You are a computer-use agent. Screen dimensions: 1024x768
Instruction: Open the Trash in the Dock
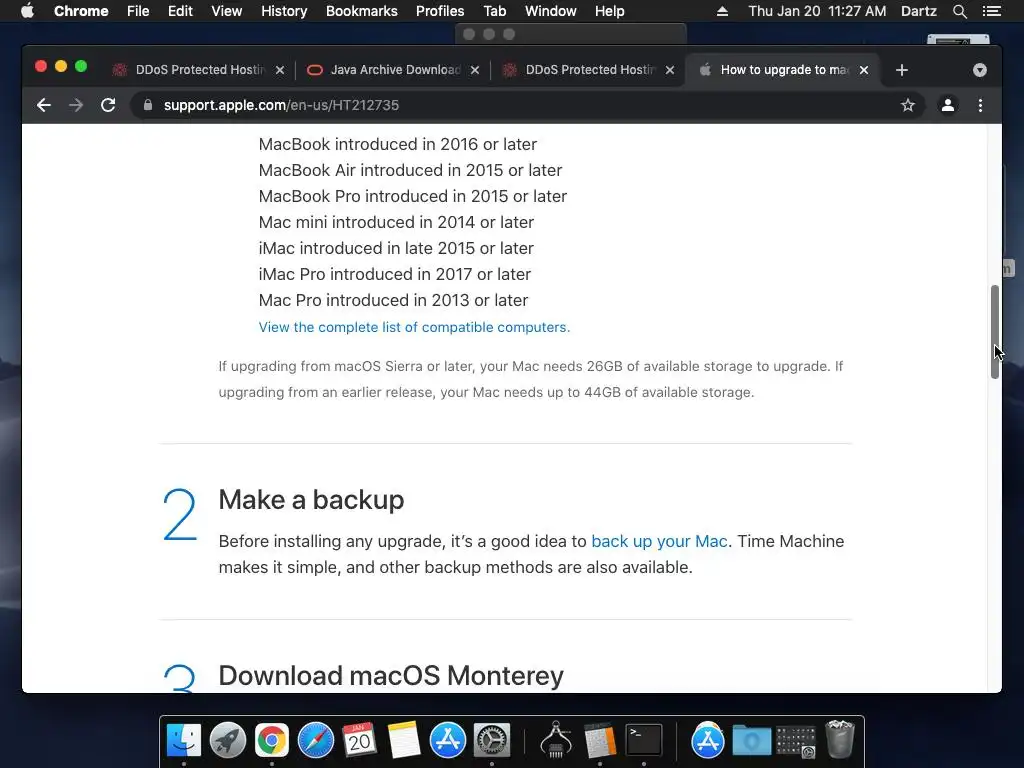840,739
